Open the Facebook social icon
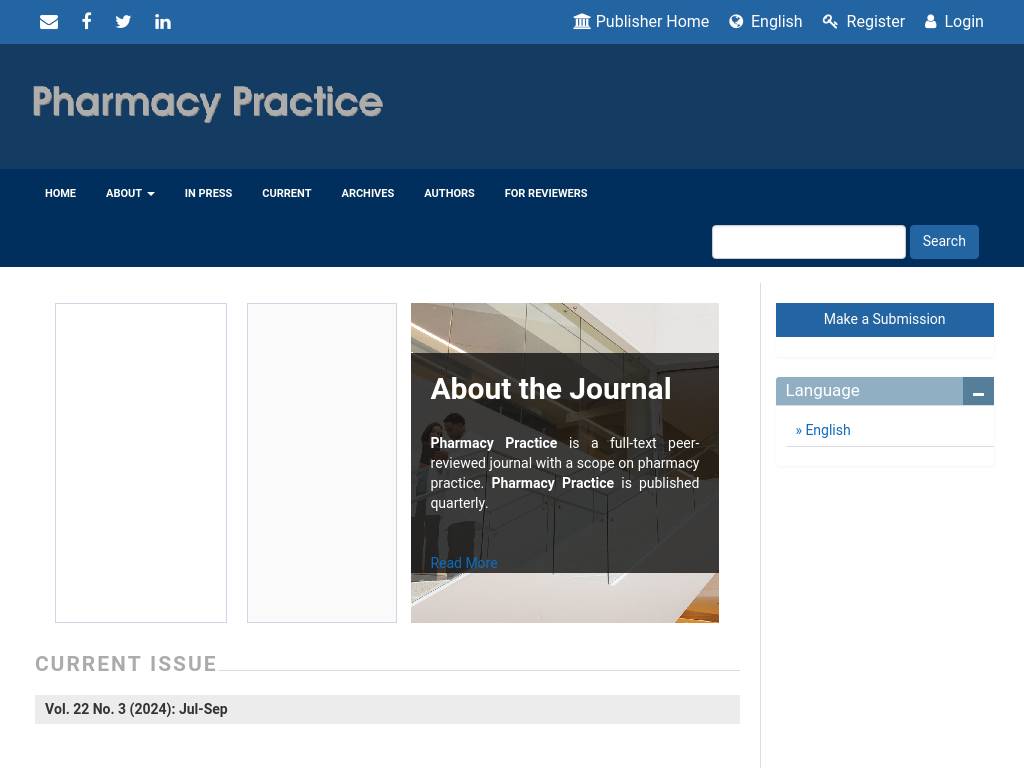1024x768 pixels. (x=87, y=22)
